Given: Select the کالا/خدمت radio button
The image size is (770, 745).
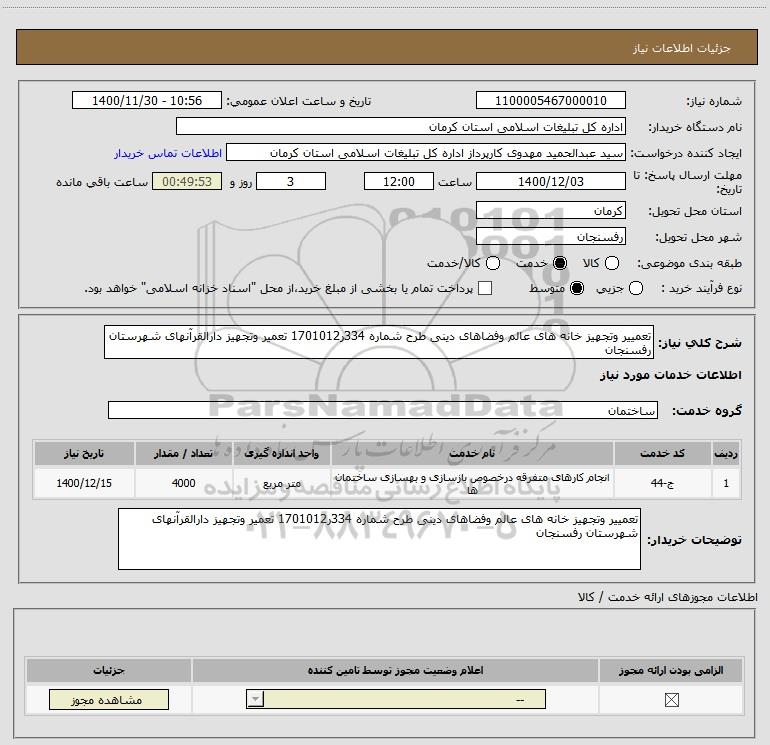Looking at the screenshot, I should click(x=493, y=263).
